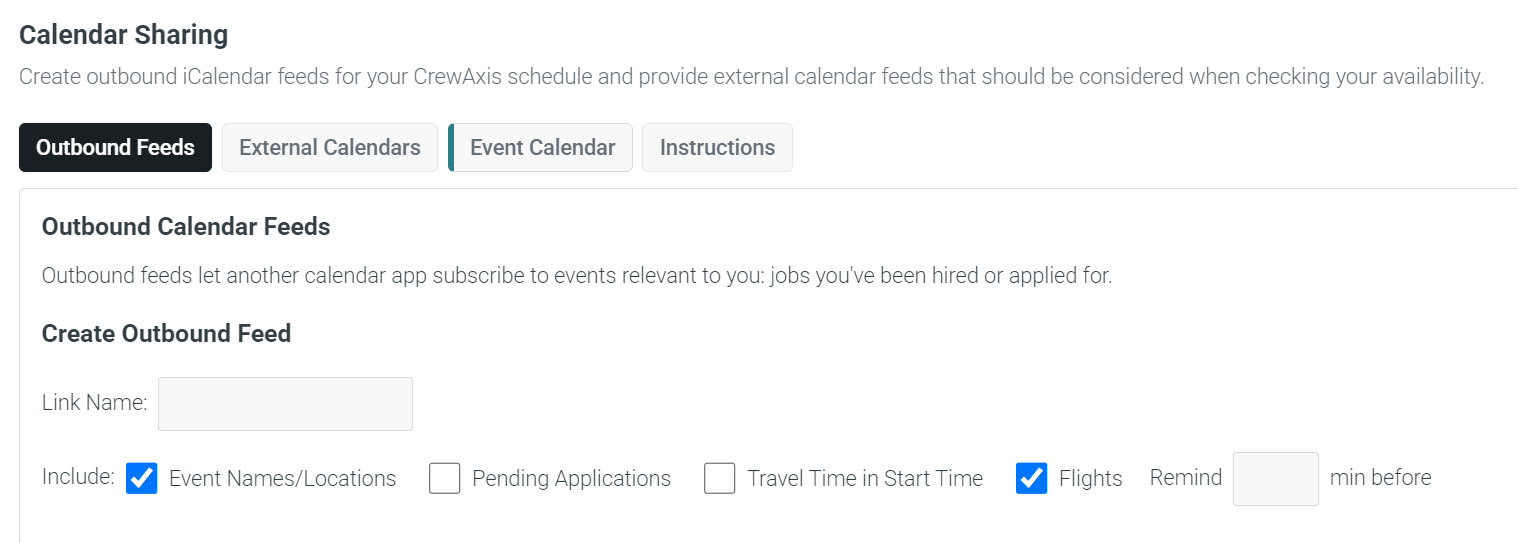
Task: Enable the Pending Applications checkbox
Action: pyautogui.click(x=445, y=478)
